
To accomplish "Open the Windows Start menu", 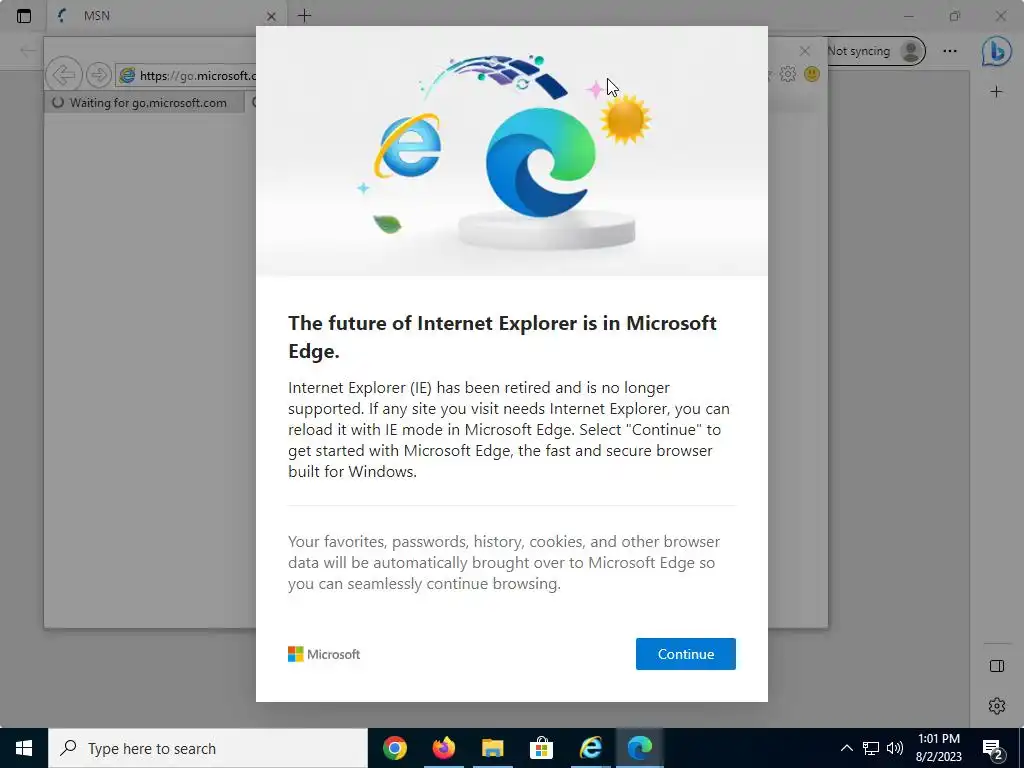I will [24, 748].
